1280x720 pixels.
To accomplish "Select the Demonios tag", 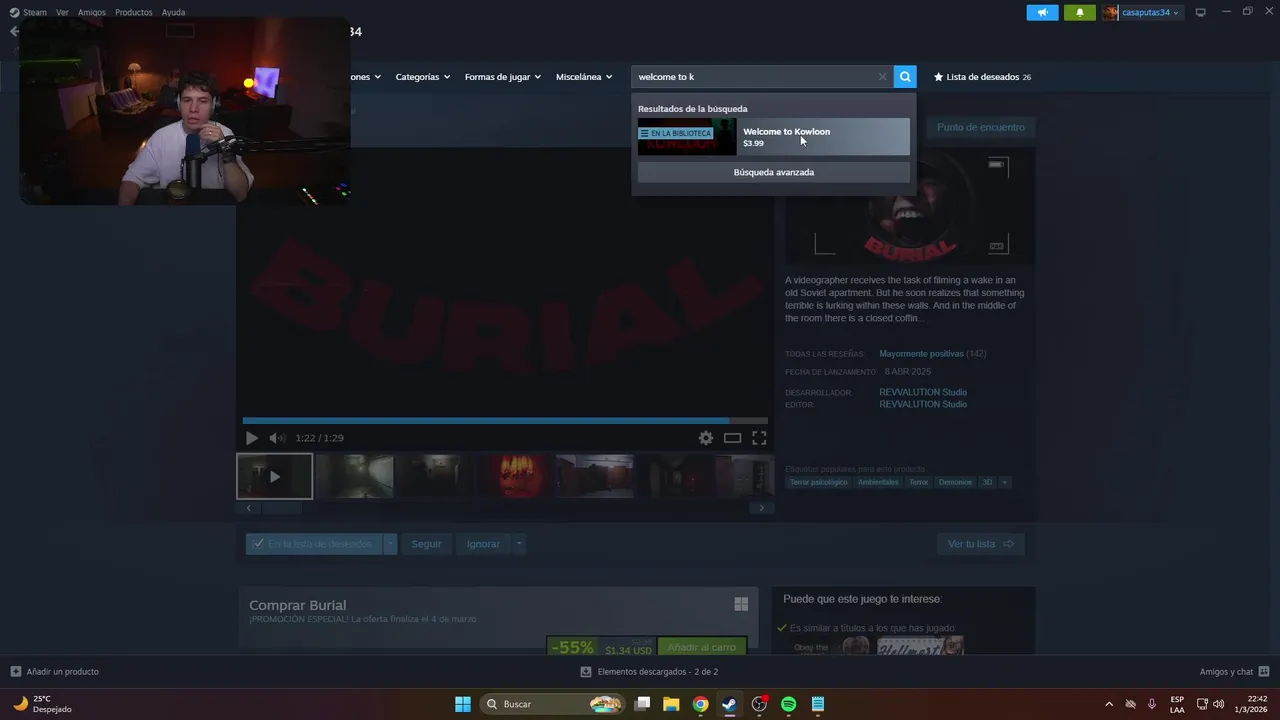I will coord(955,482).
